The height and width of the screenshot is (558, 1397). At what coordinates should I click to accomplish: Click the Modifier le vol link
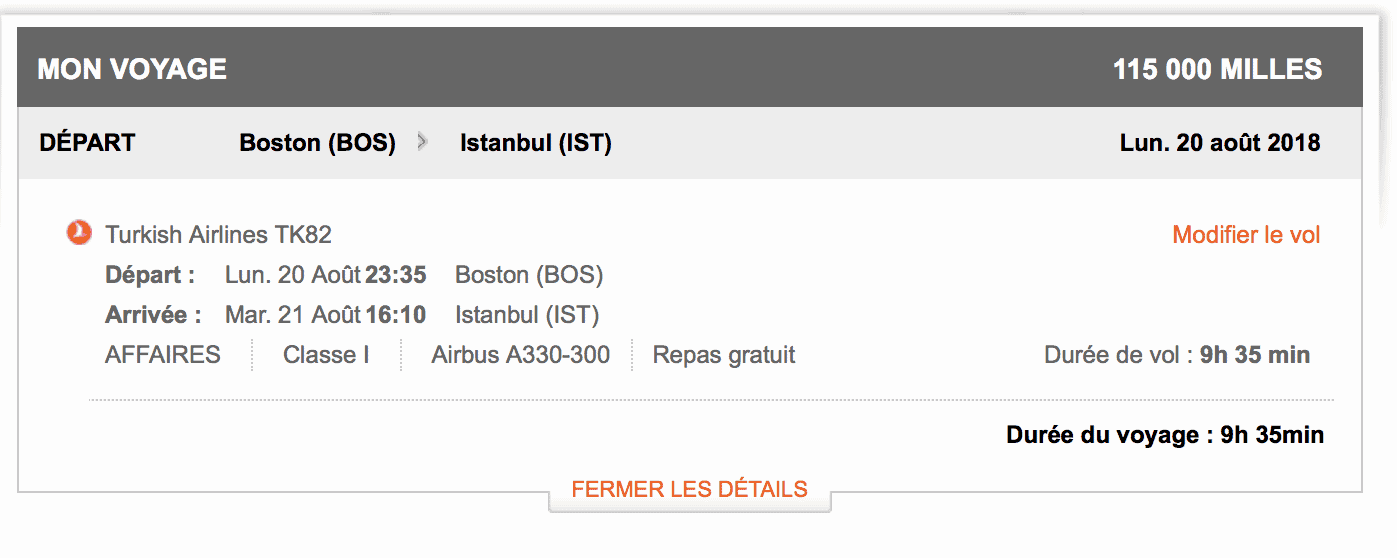click(1246, 235)
